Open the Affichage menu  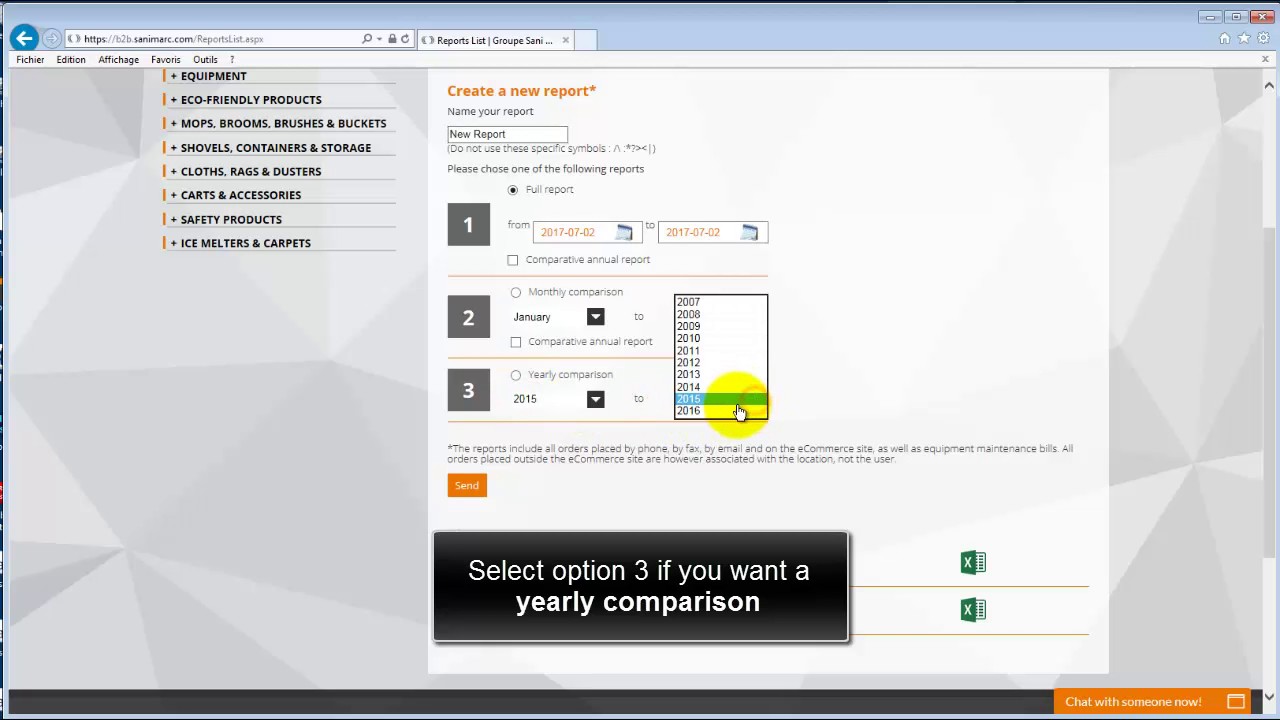click(x=118, y=60)
